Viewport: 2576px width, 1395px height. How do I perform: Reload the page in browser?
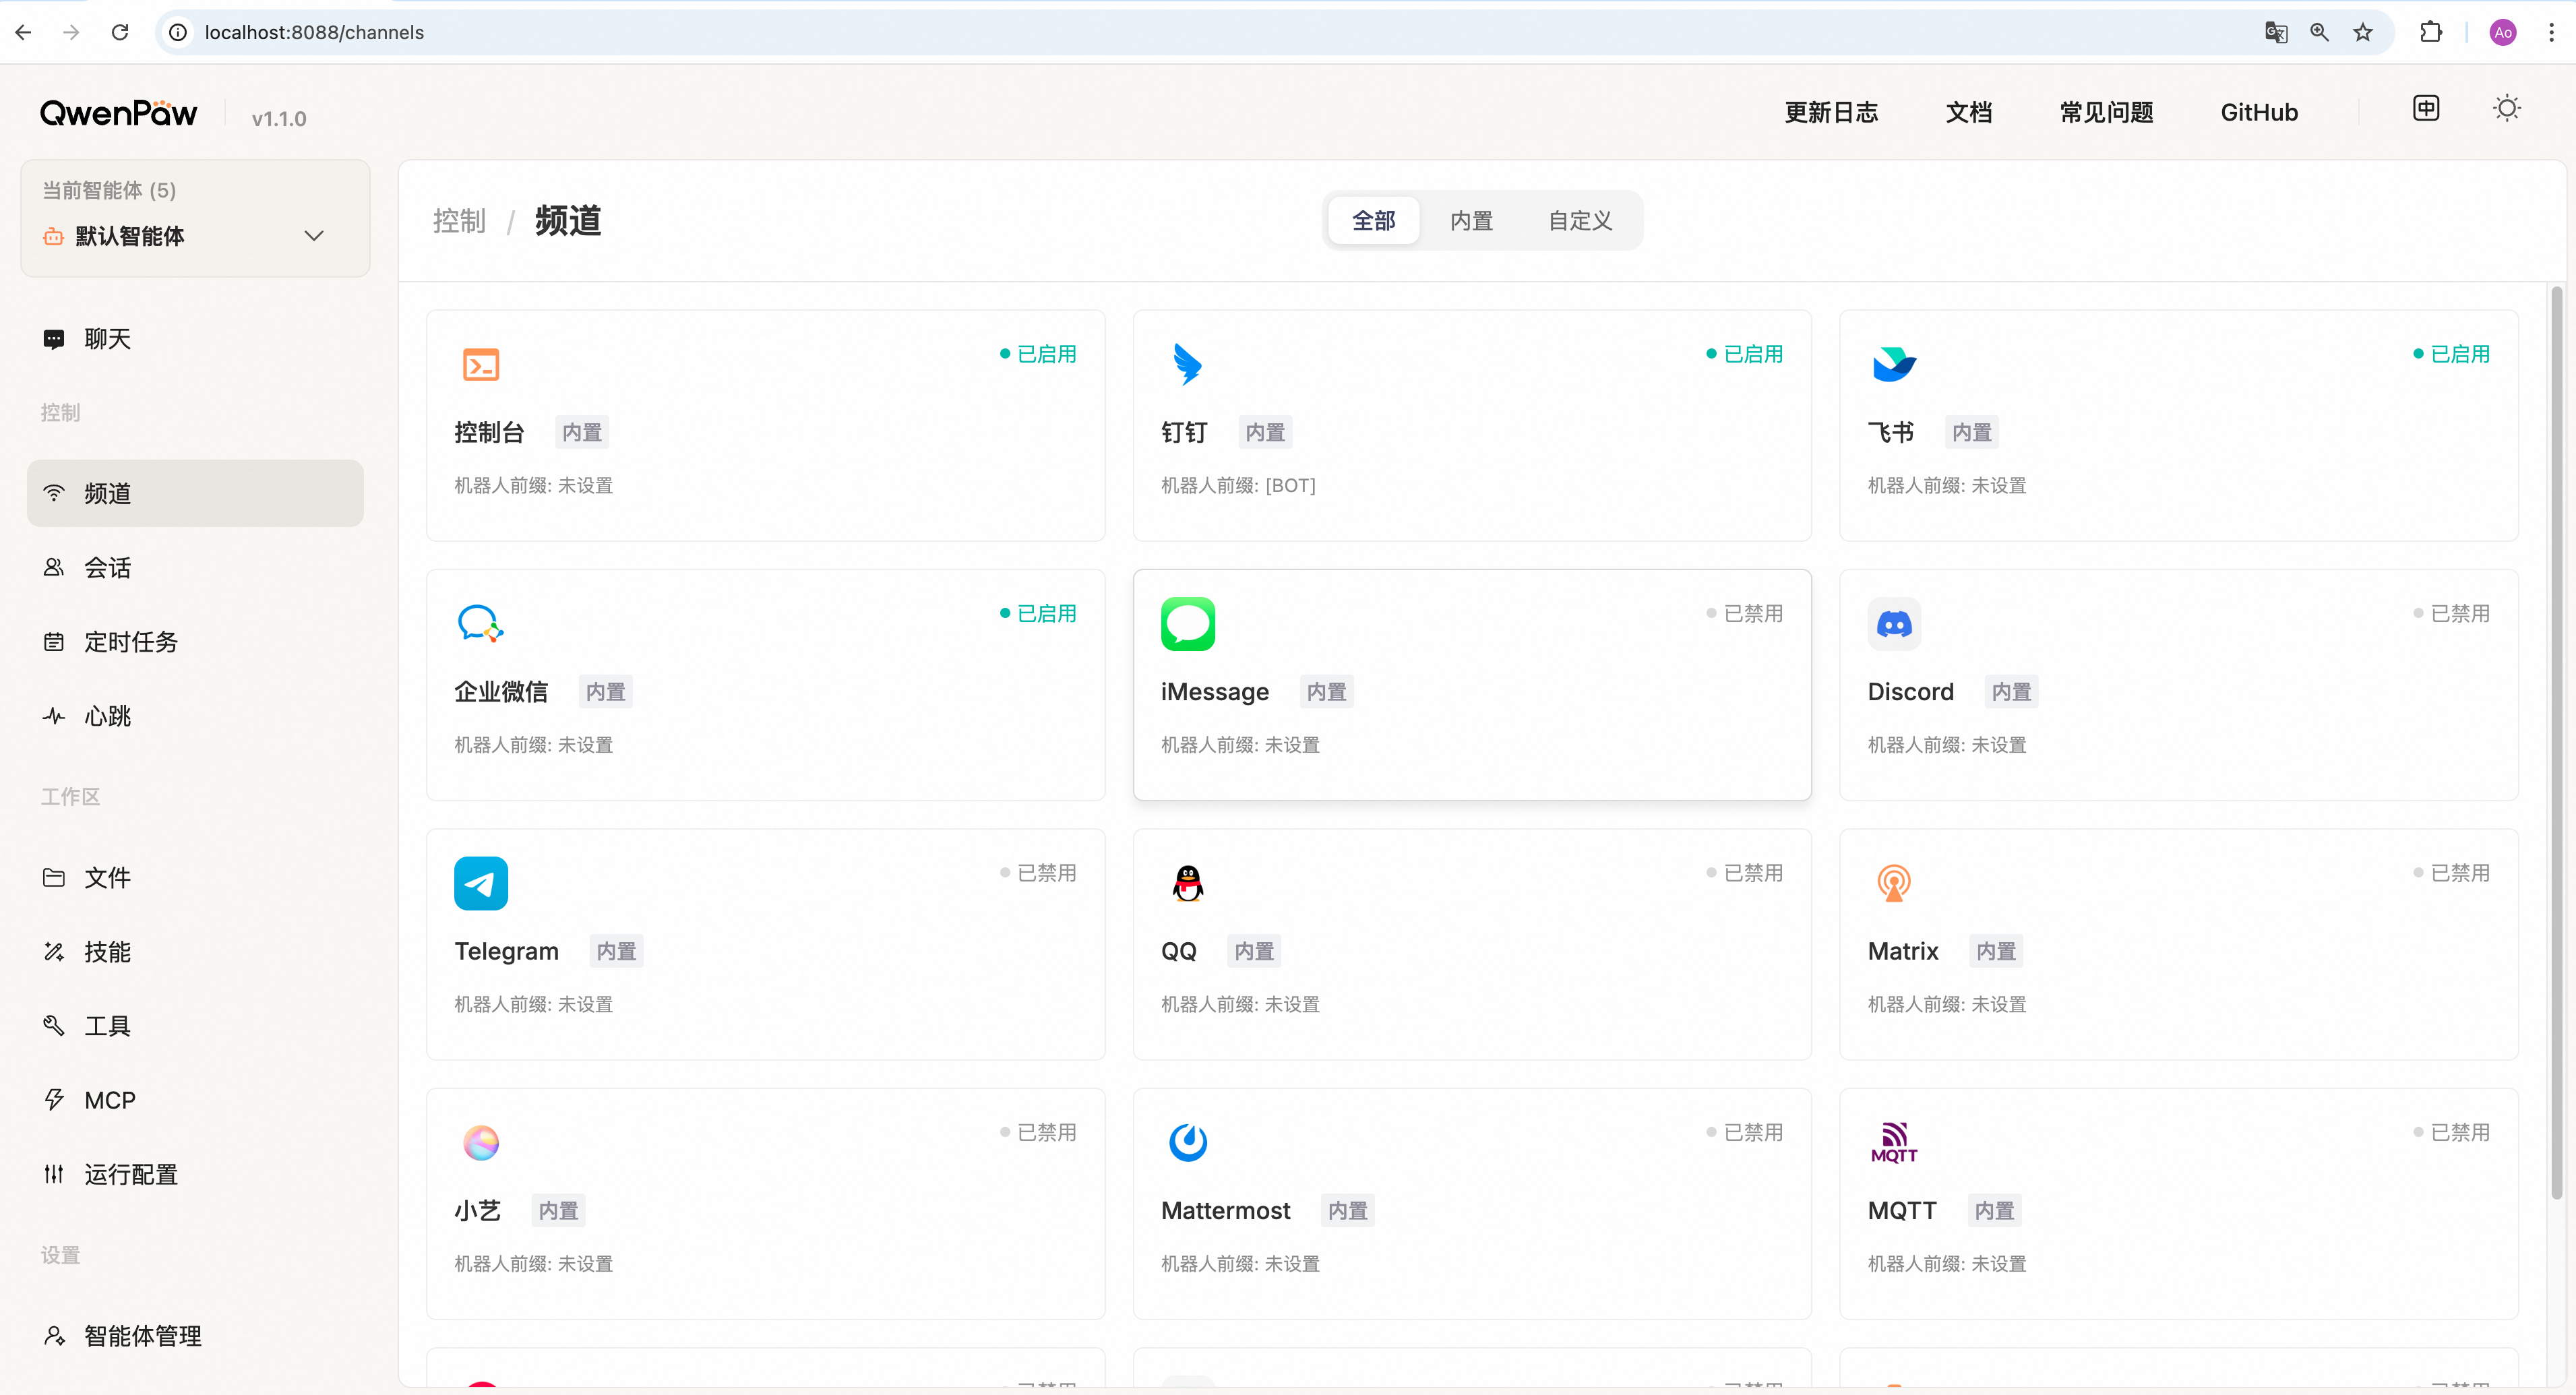(x=120, y=32)
